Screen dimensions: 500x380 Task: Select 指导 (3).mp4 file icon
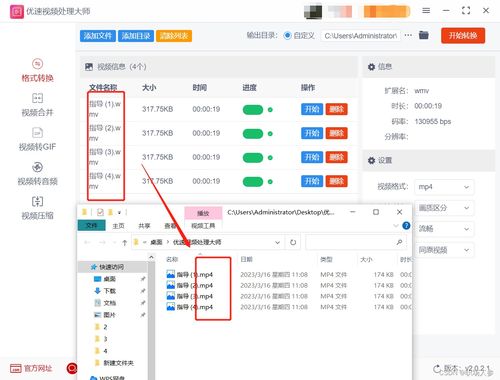tap(171, 296)
